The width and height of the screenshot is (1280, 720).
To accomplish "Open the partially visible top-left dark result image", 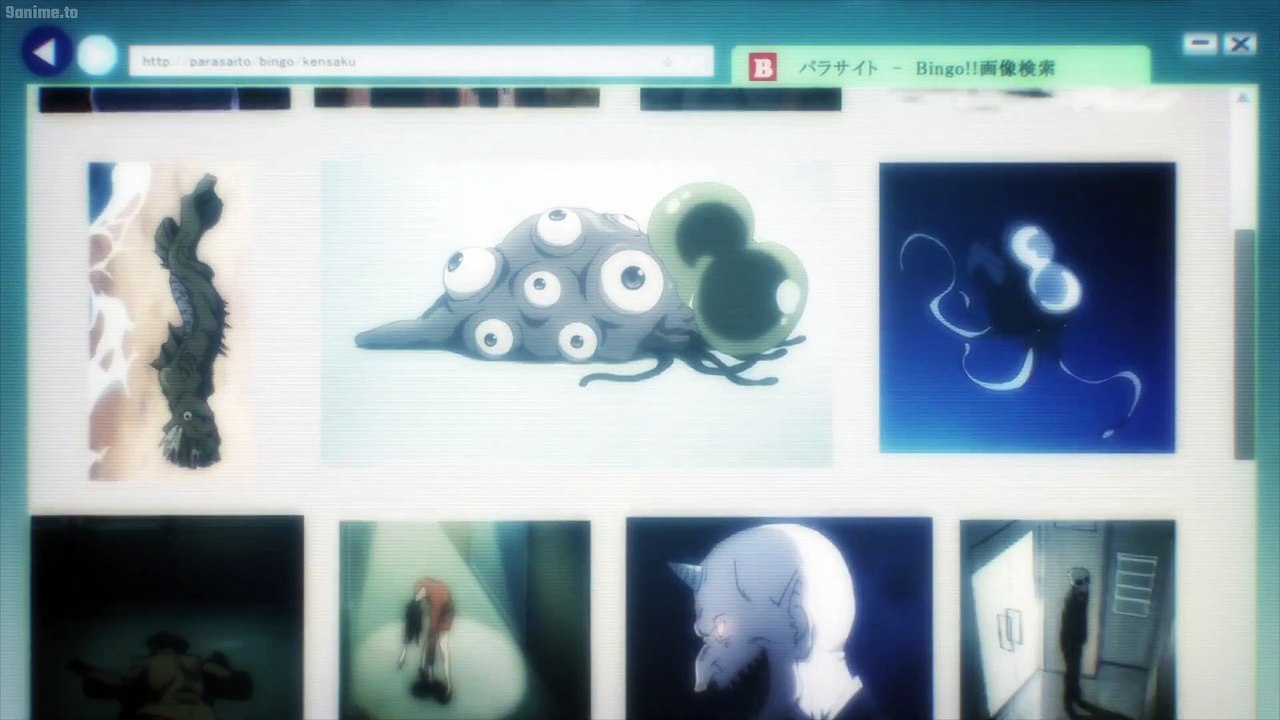I will point(165,98).
